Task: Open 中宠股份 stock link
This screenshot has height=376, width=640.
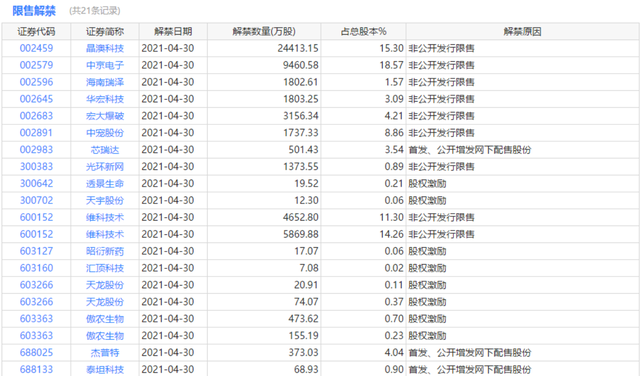Action: pos(105,133)
